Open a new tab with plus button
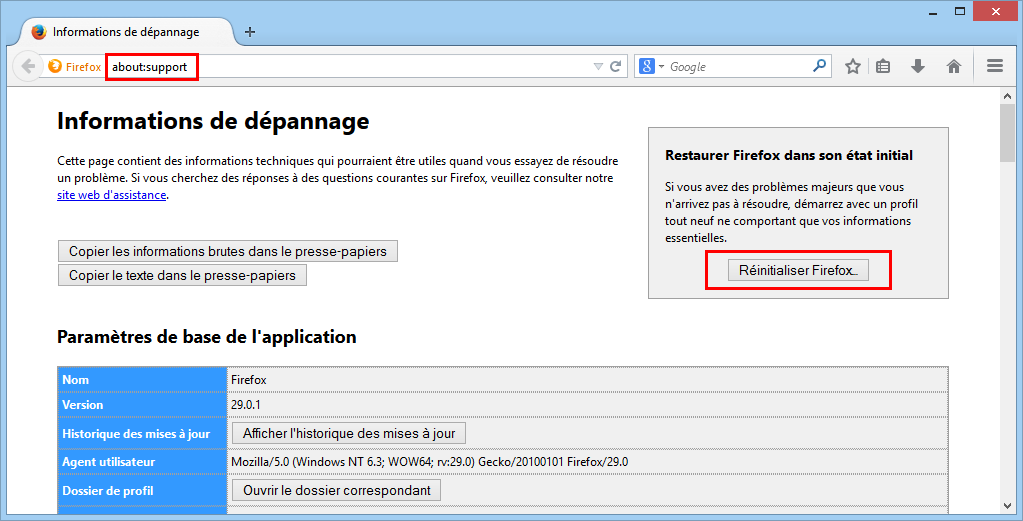 (x=250, y=32)
